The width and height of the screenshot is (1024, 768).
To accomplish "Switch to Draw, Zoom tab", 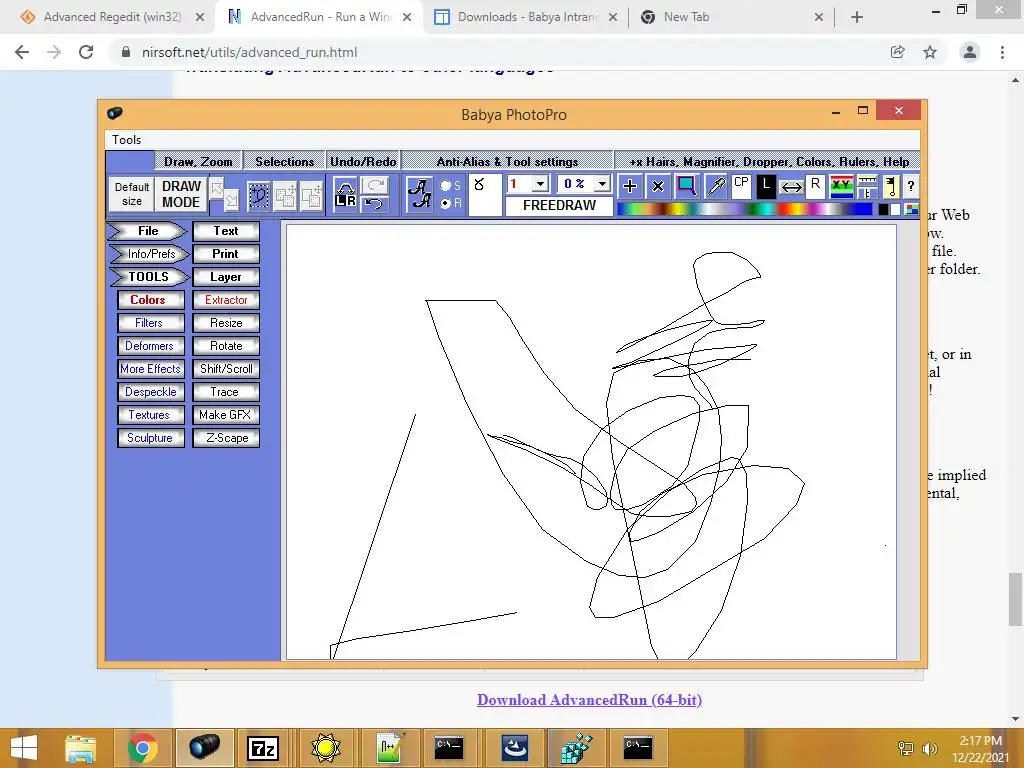I will tap(198, 161).
